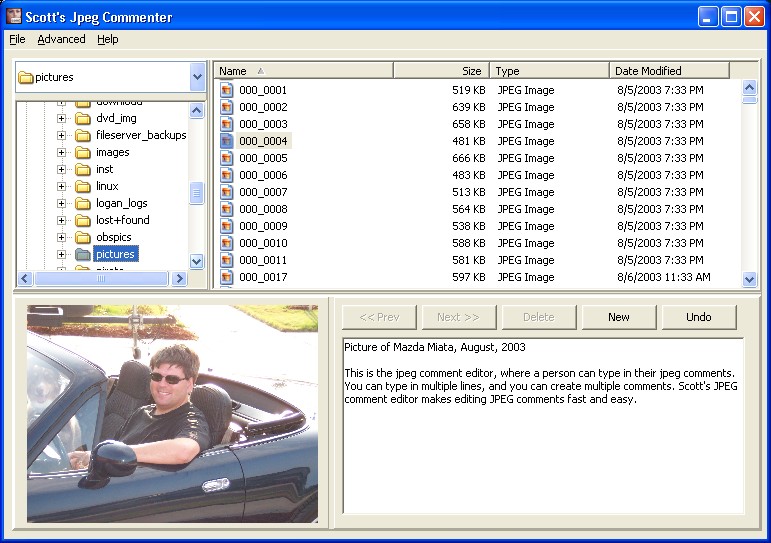
Task: Click the folder tree scroll right arrow
Action: (x=179, y=278)
